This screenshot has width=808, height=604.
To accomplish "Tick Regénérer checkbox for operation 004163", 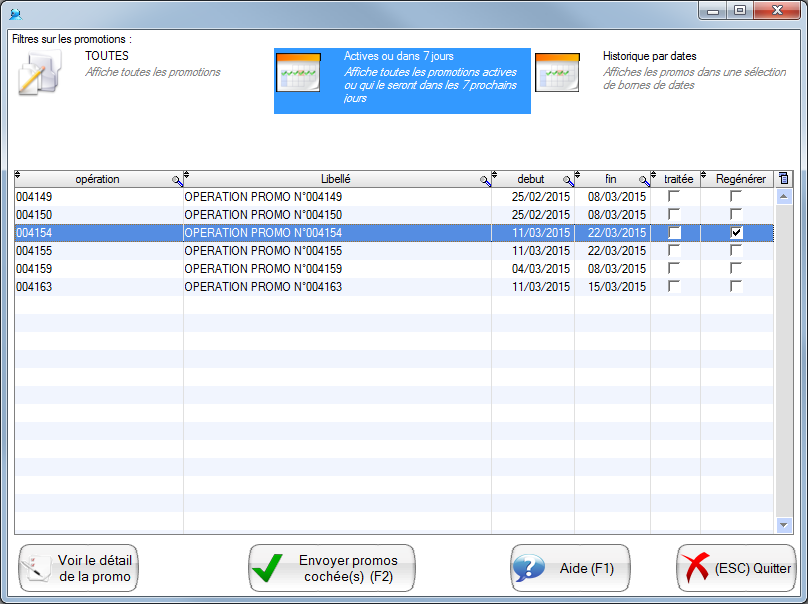I will pos(736,287).
